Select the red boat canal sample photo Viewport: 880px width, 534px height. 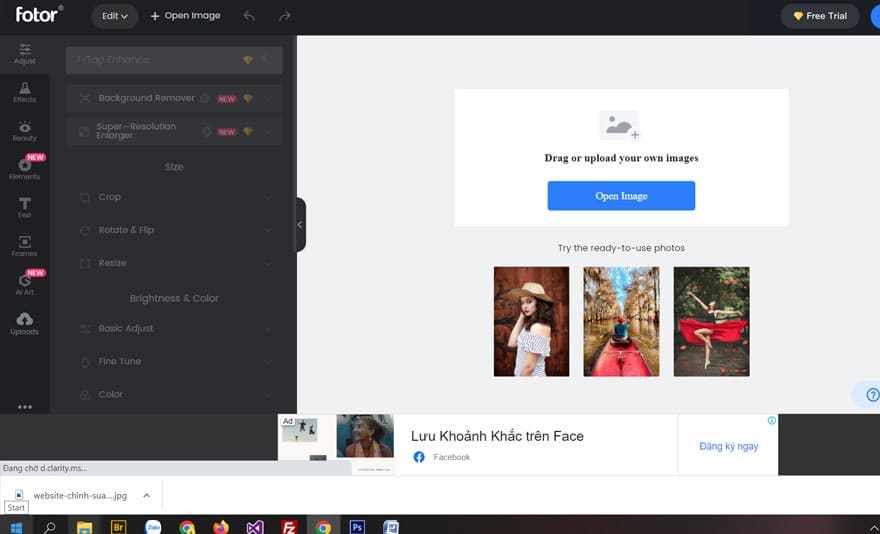(x=621, y=322)
